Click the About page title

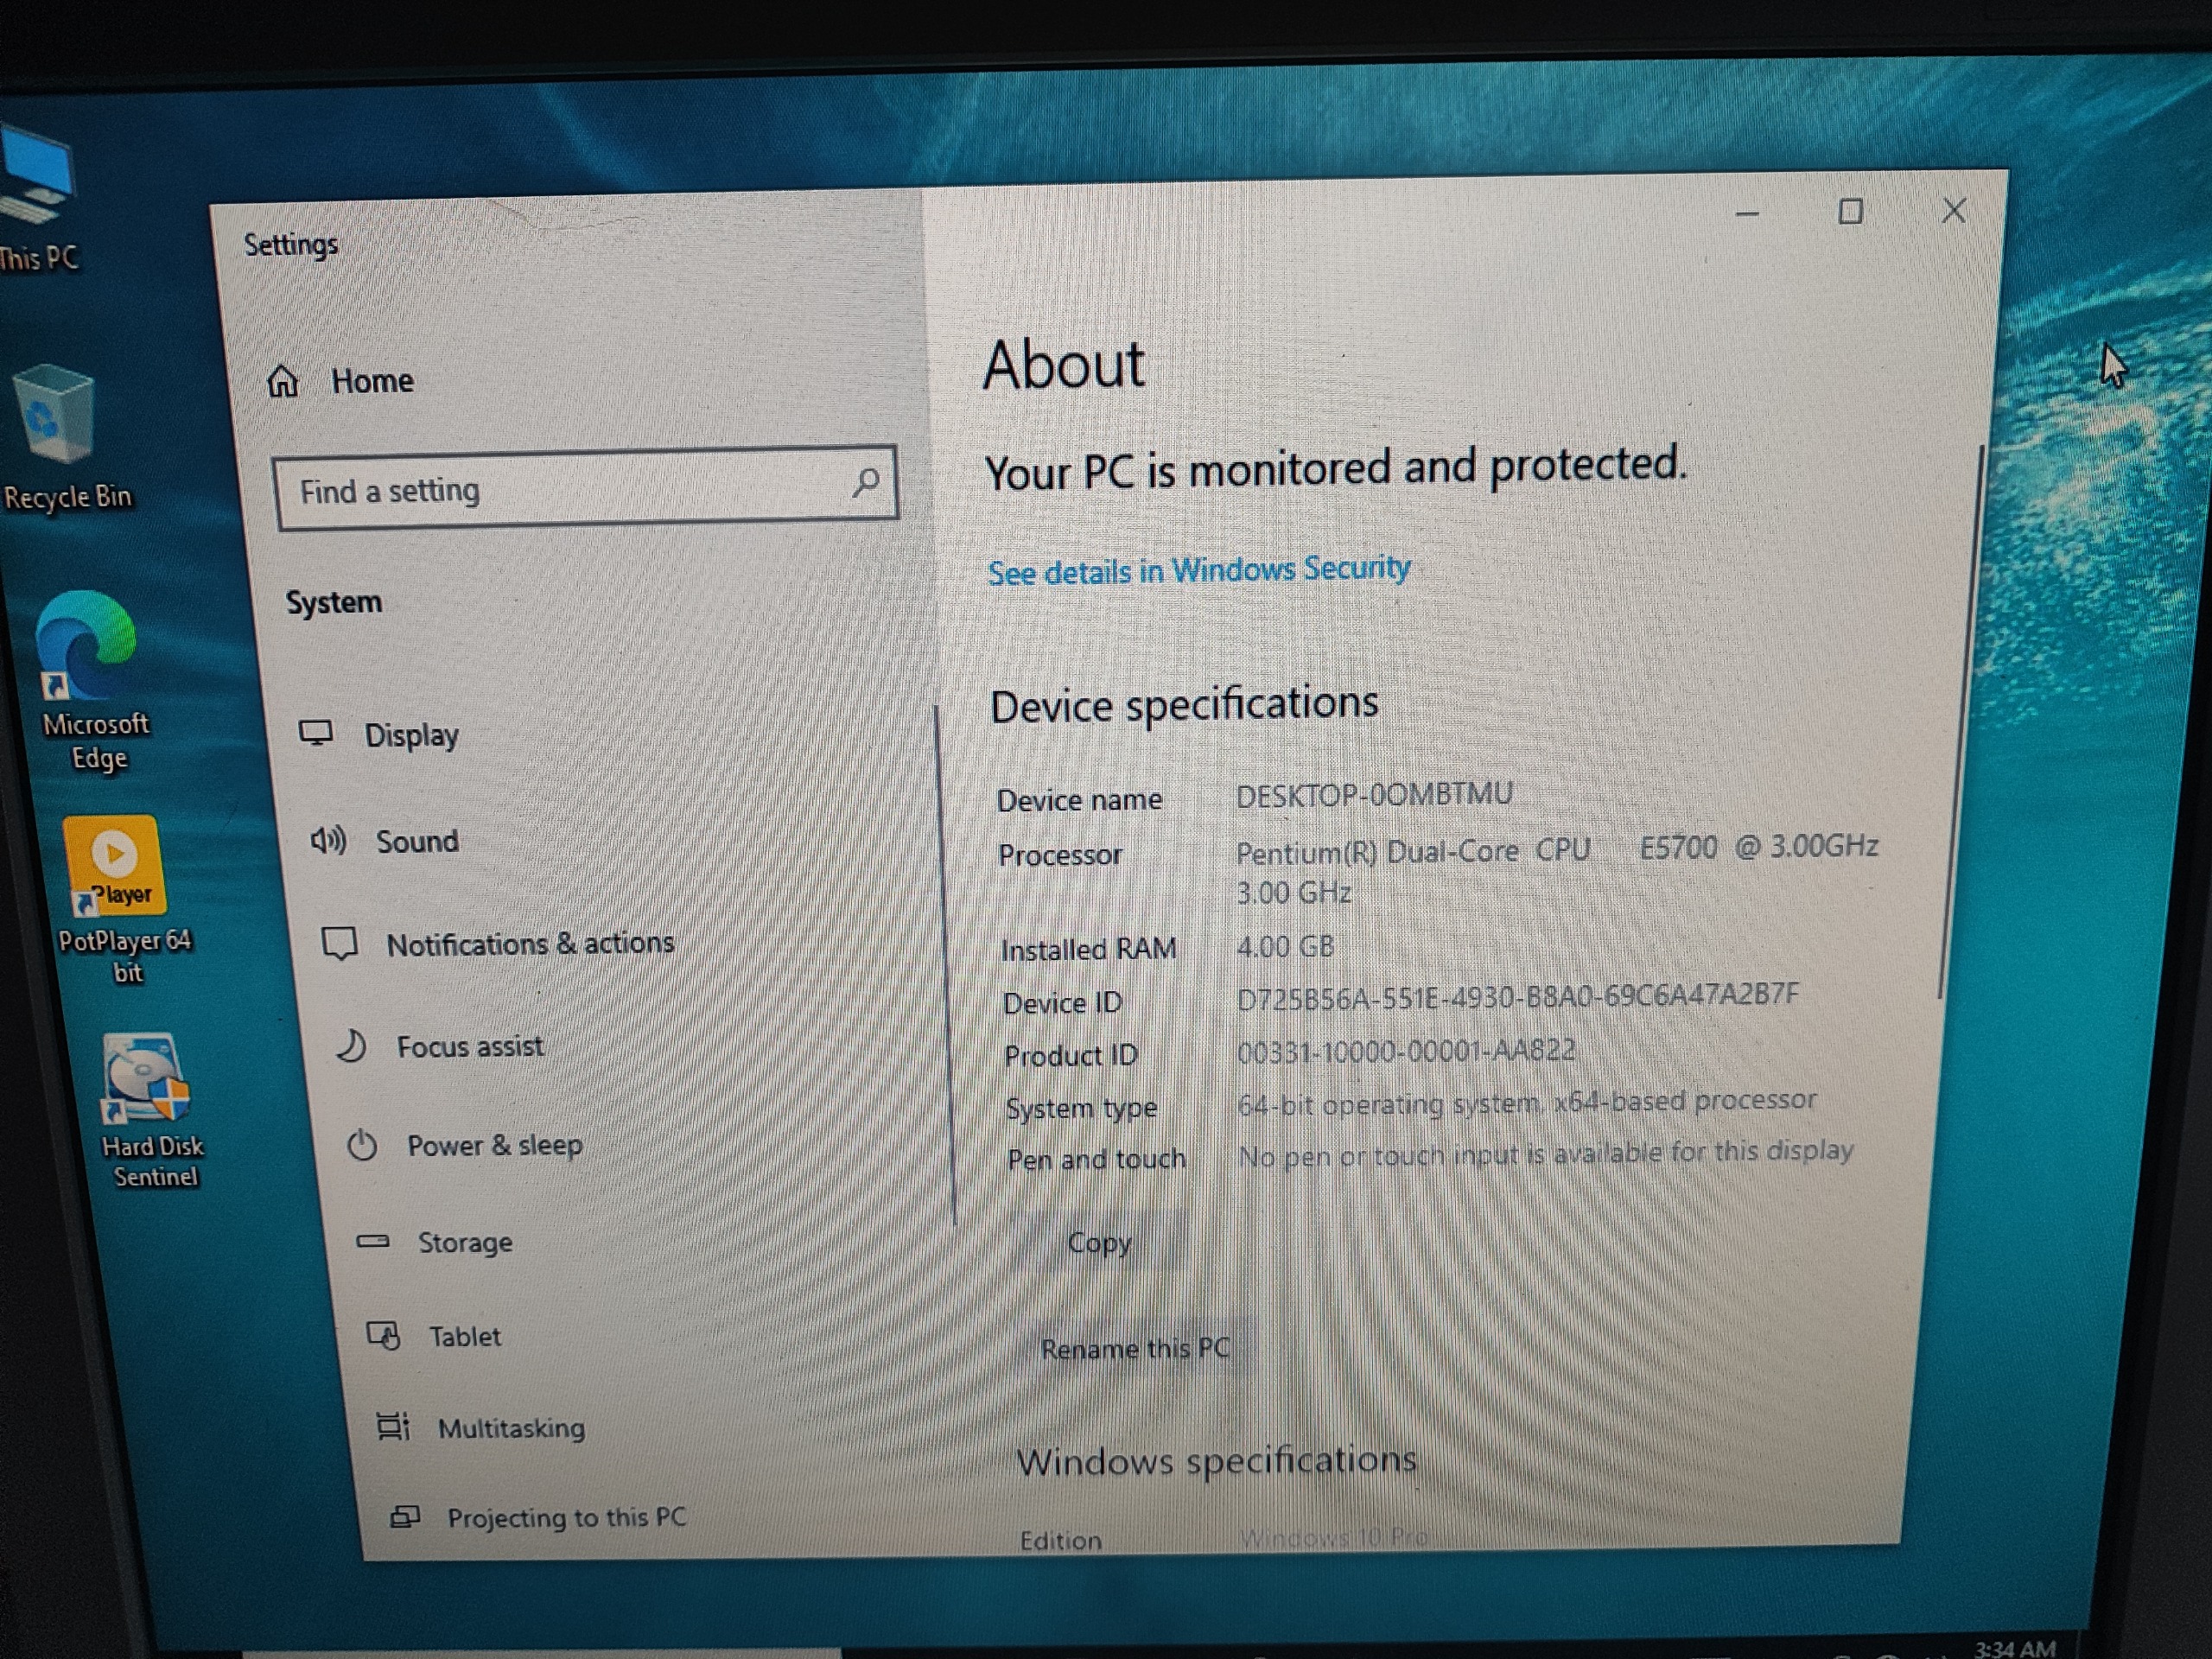pyautogui.click(x=1063, y=364)
